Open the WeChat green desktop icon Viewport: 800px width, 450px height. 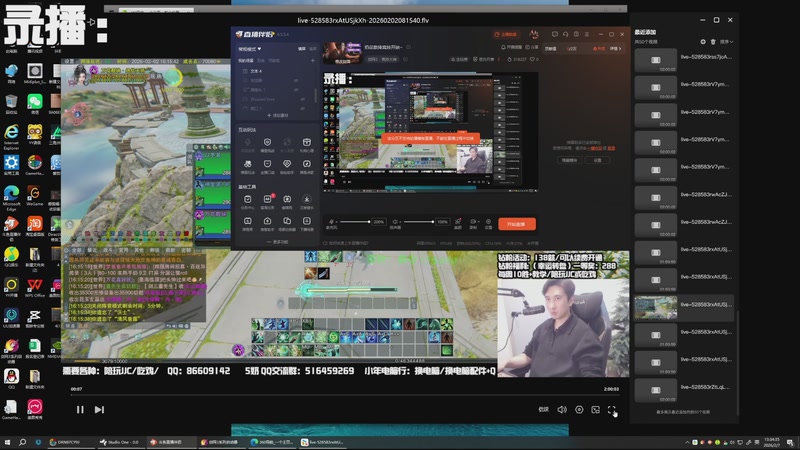click(34, 104)
